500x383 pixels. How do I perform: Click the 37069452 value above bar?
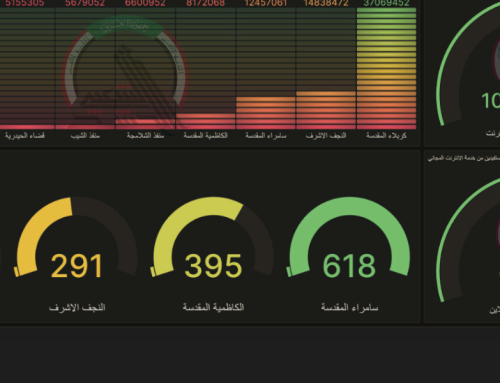pyautogui.click(x=386, y=3)
